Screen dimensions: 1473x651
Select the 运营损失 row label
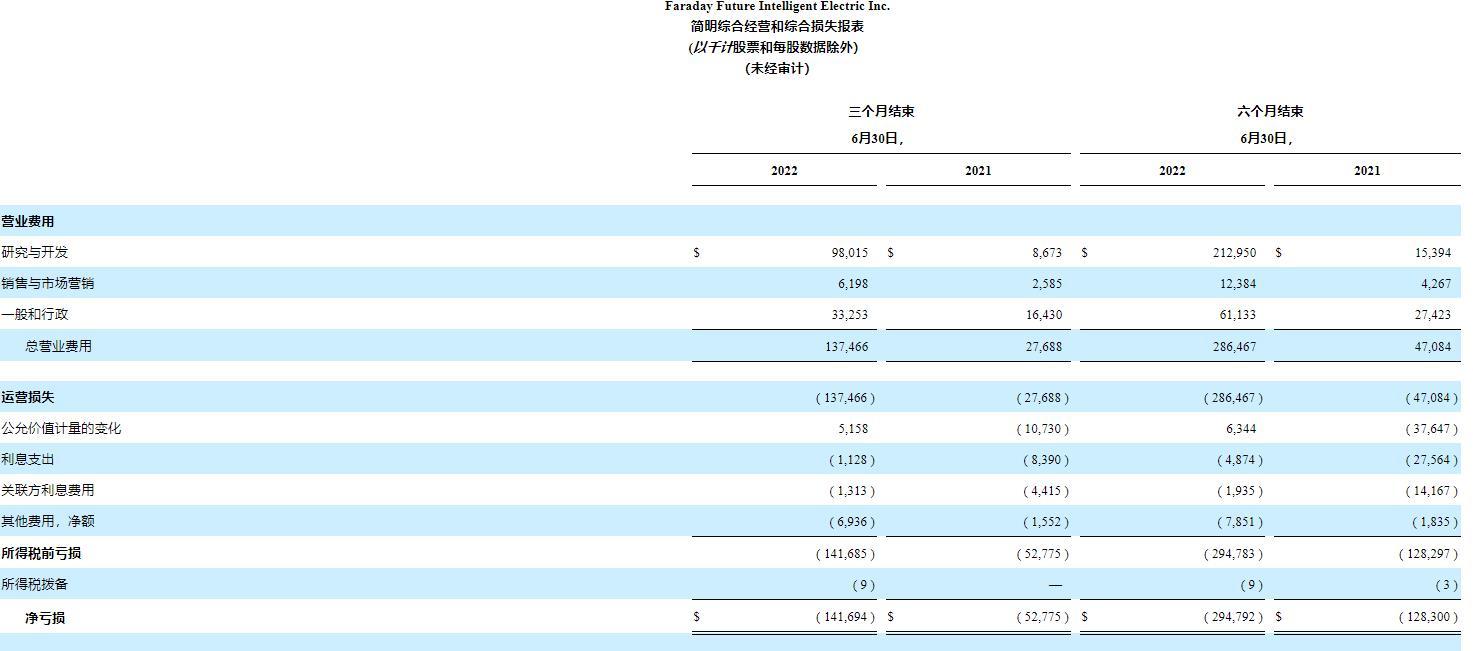(28, 398)
